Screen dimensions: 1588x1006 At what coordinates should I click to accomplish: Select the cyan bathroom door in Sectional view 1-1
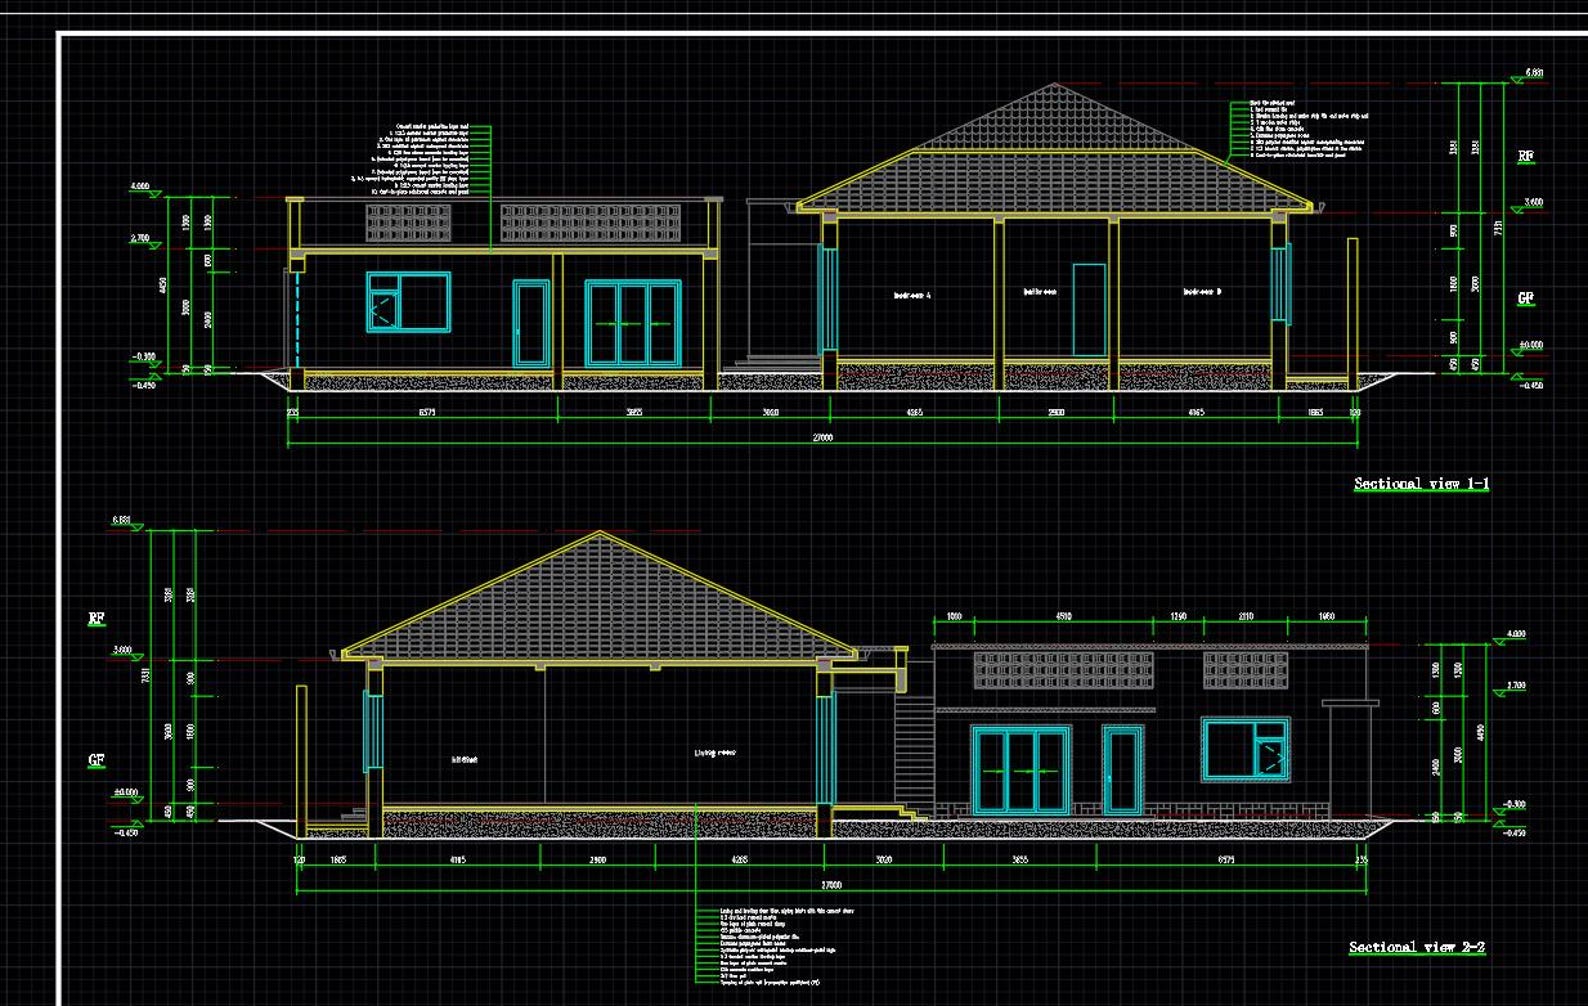1089,309
